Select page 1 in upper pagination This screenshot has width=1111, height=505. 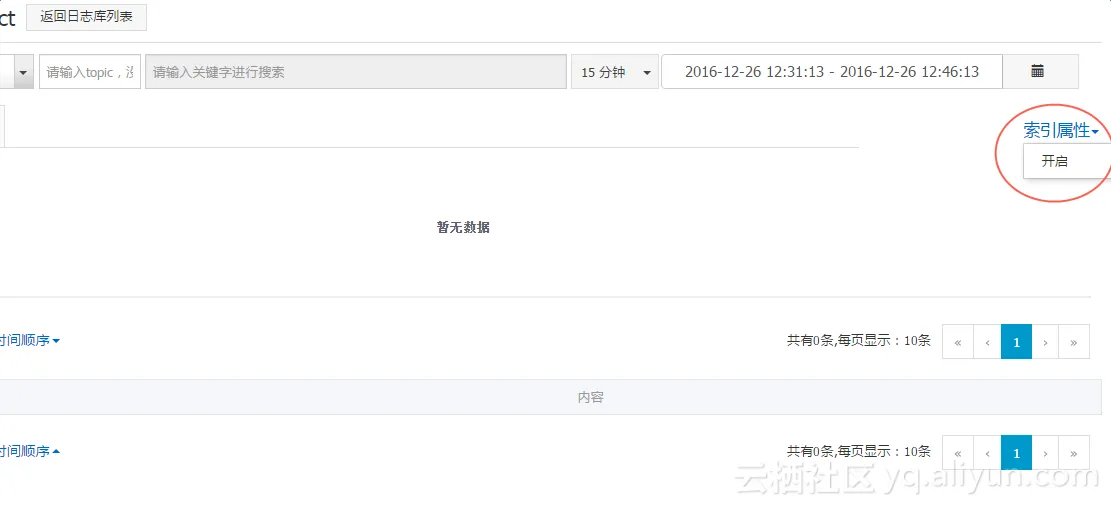coord(1016,342)
